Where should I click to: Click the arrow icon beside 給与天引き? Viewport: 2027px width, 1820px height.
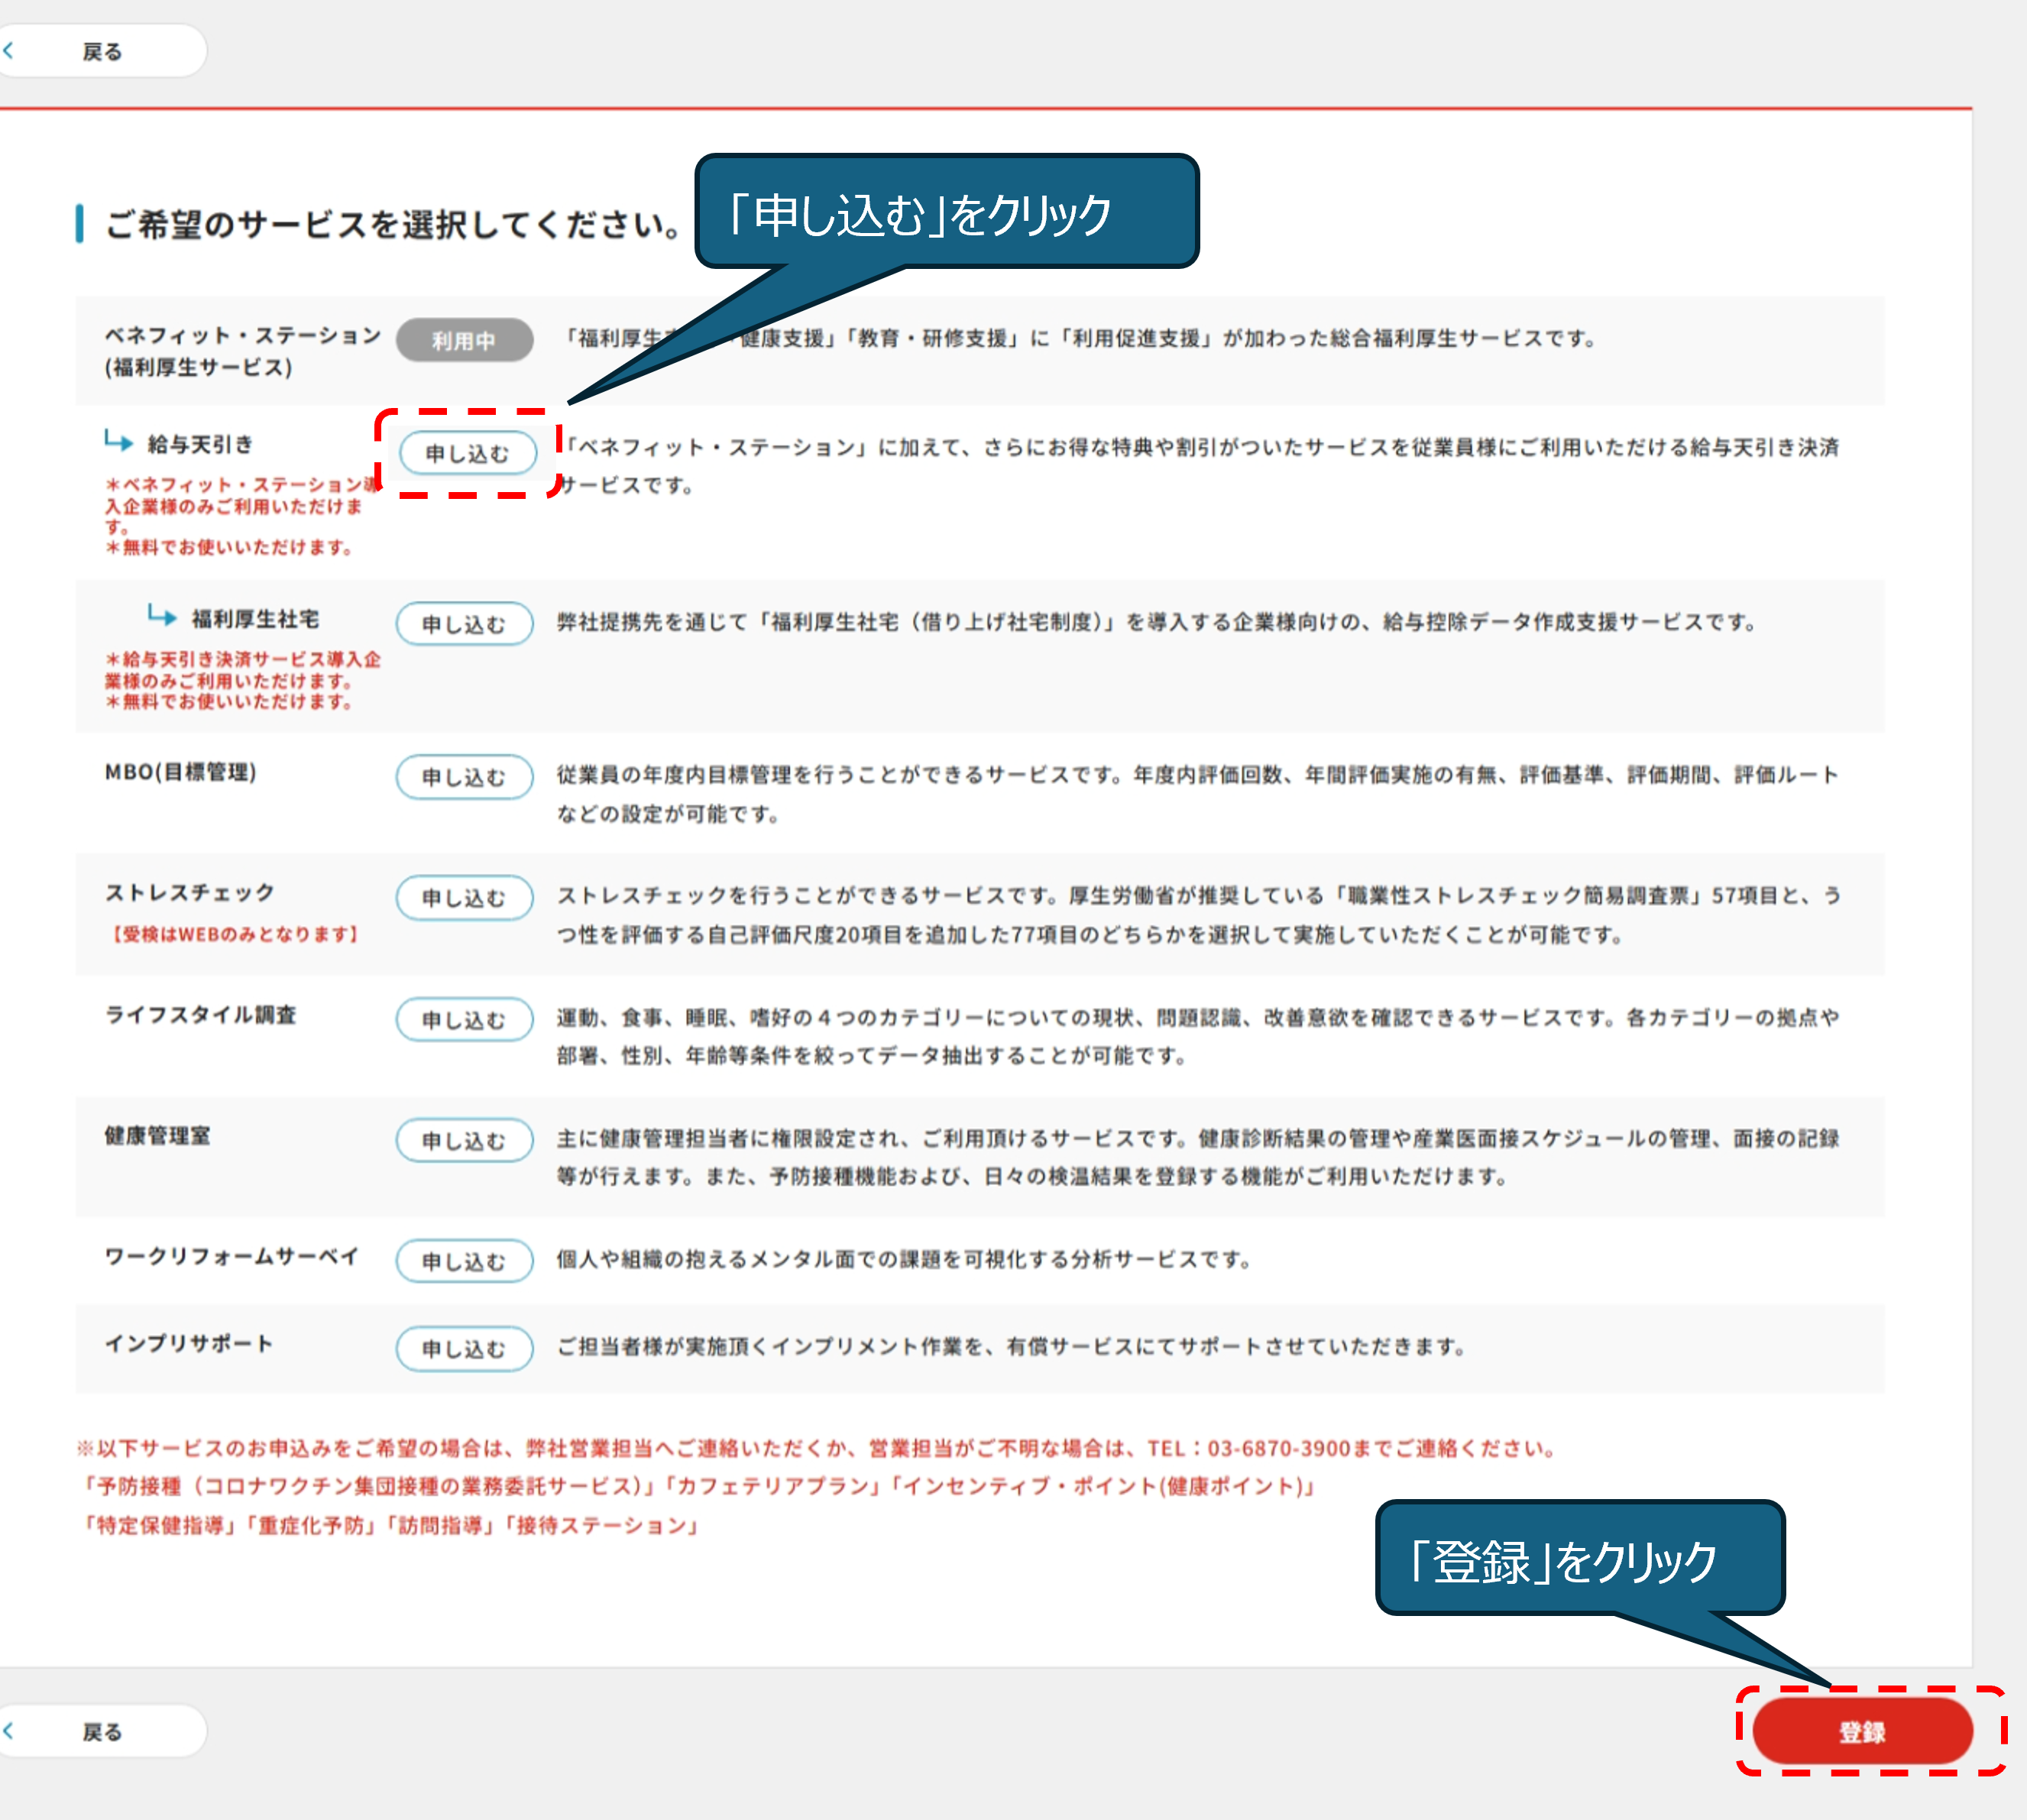point(119,441)
